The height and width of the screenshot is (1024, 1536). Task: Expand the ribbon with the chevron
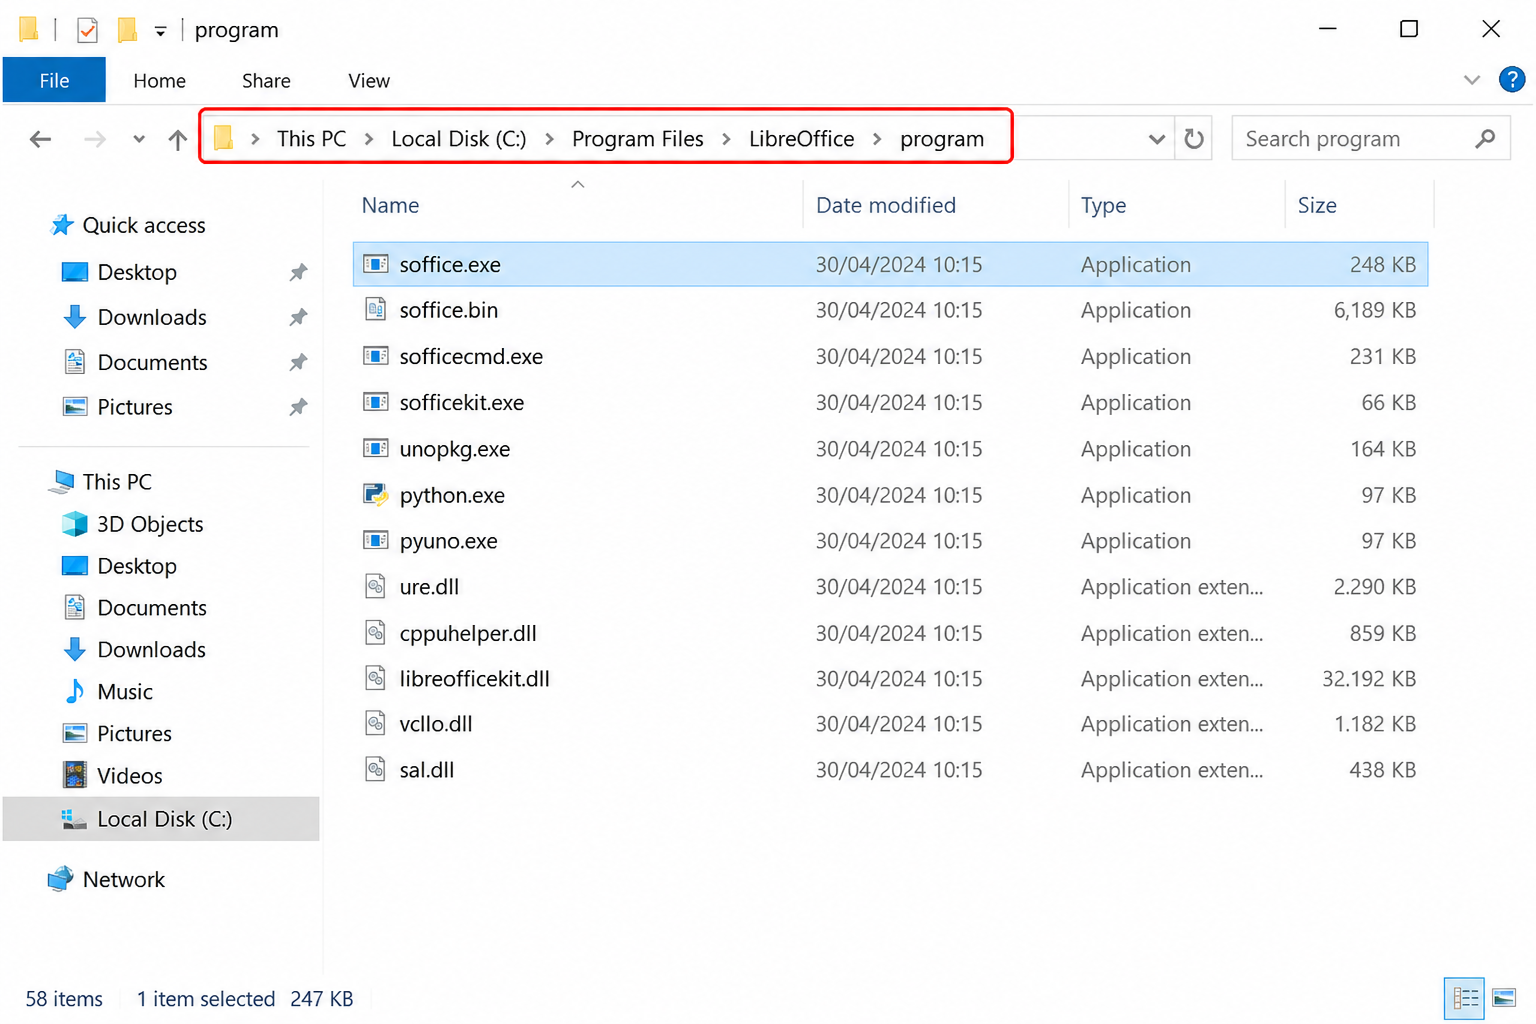[1471, 80]
